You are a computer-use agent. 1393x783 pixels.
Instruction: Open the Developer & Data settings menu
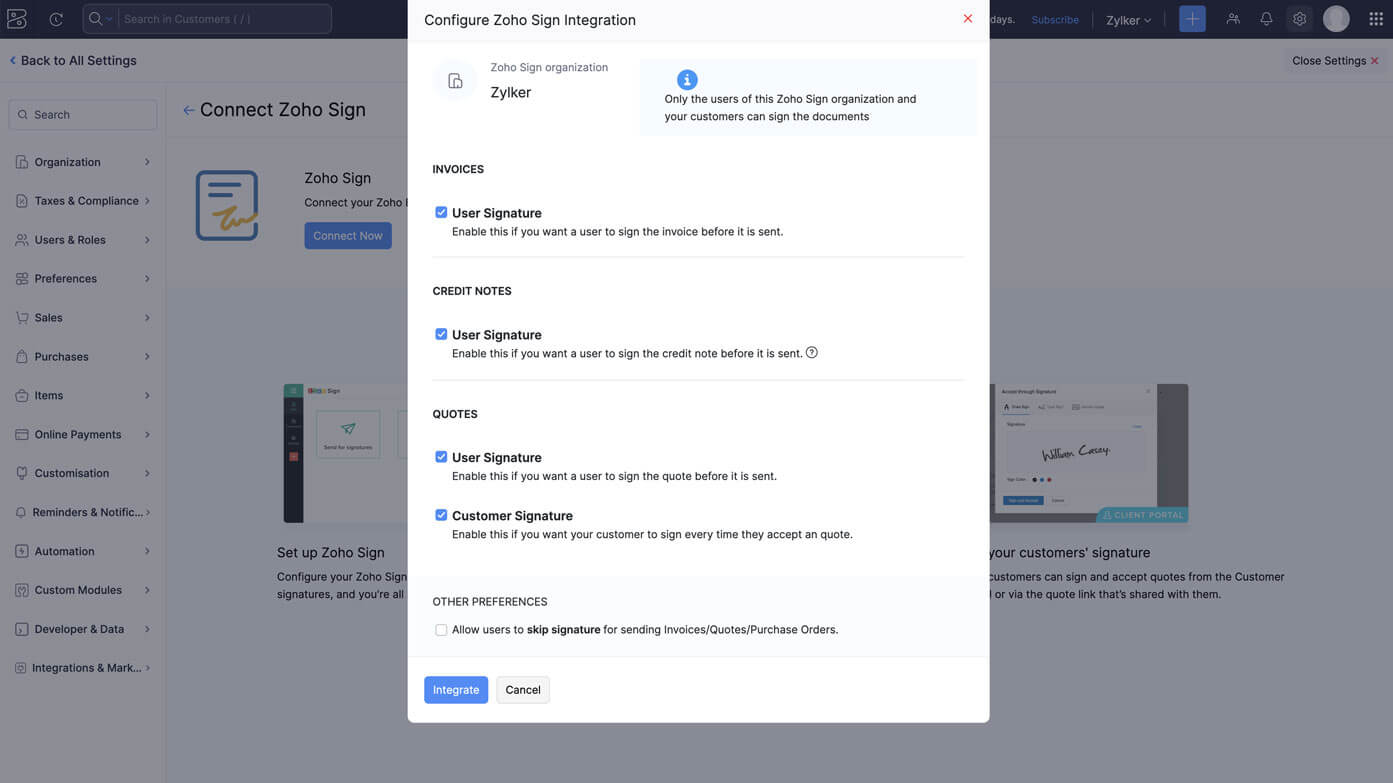83,629
